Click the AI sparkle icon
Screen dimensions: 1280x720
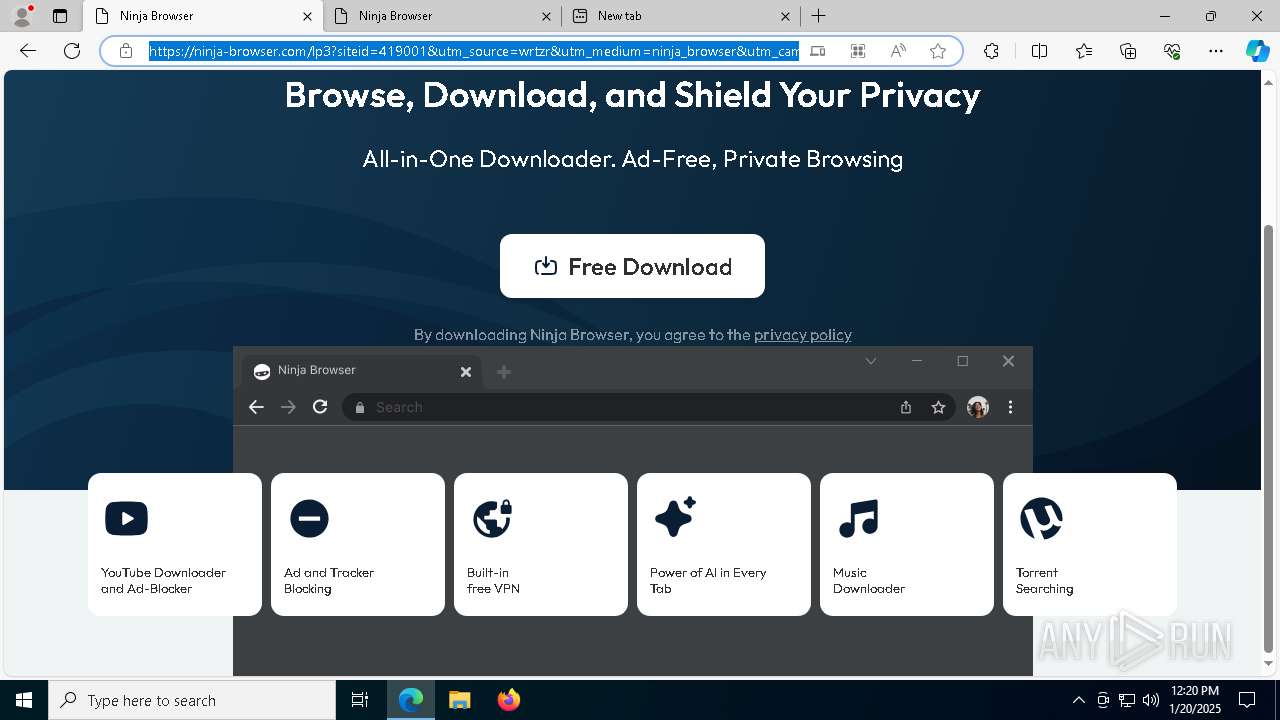(x=675, y=518)
